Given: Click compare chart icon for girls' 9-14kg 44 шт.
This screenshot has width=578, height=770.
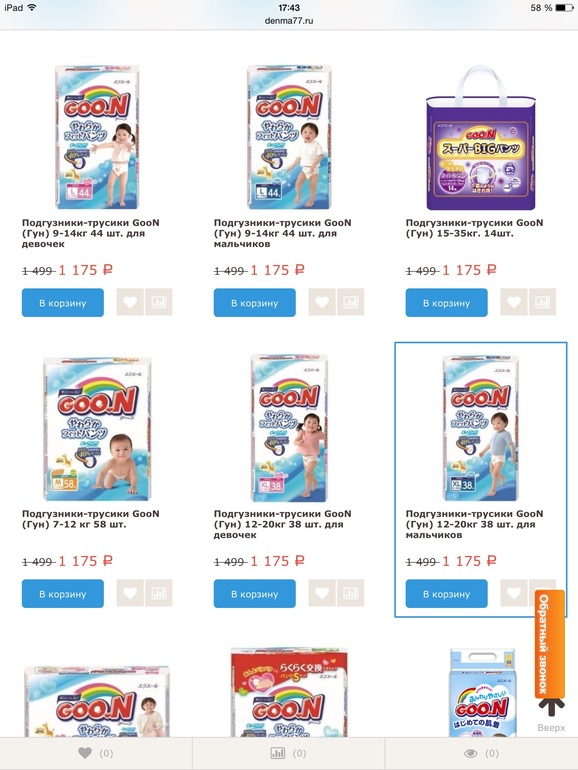Looking at the screenshot, I should click(x=159, y=302).
